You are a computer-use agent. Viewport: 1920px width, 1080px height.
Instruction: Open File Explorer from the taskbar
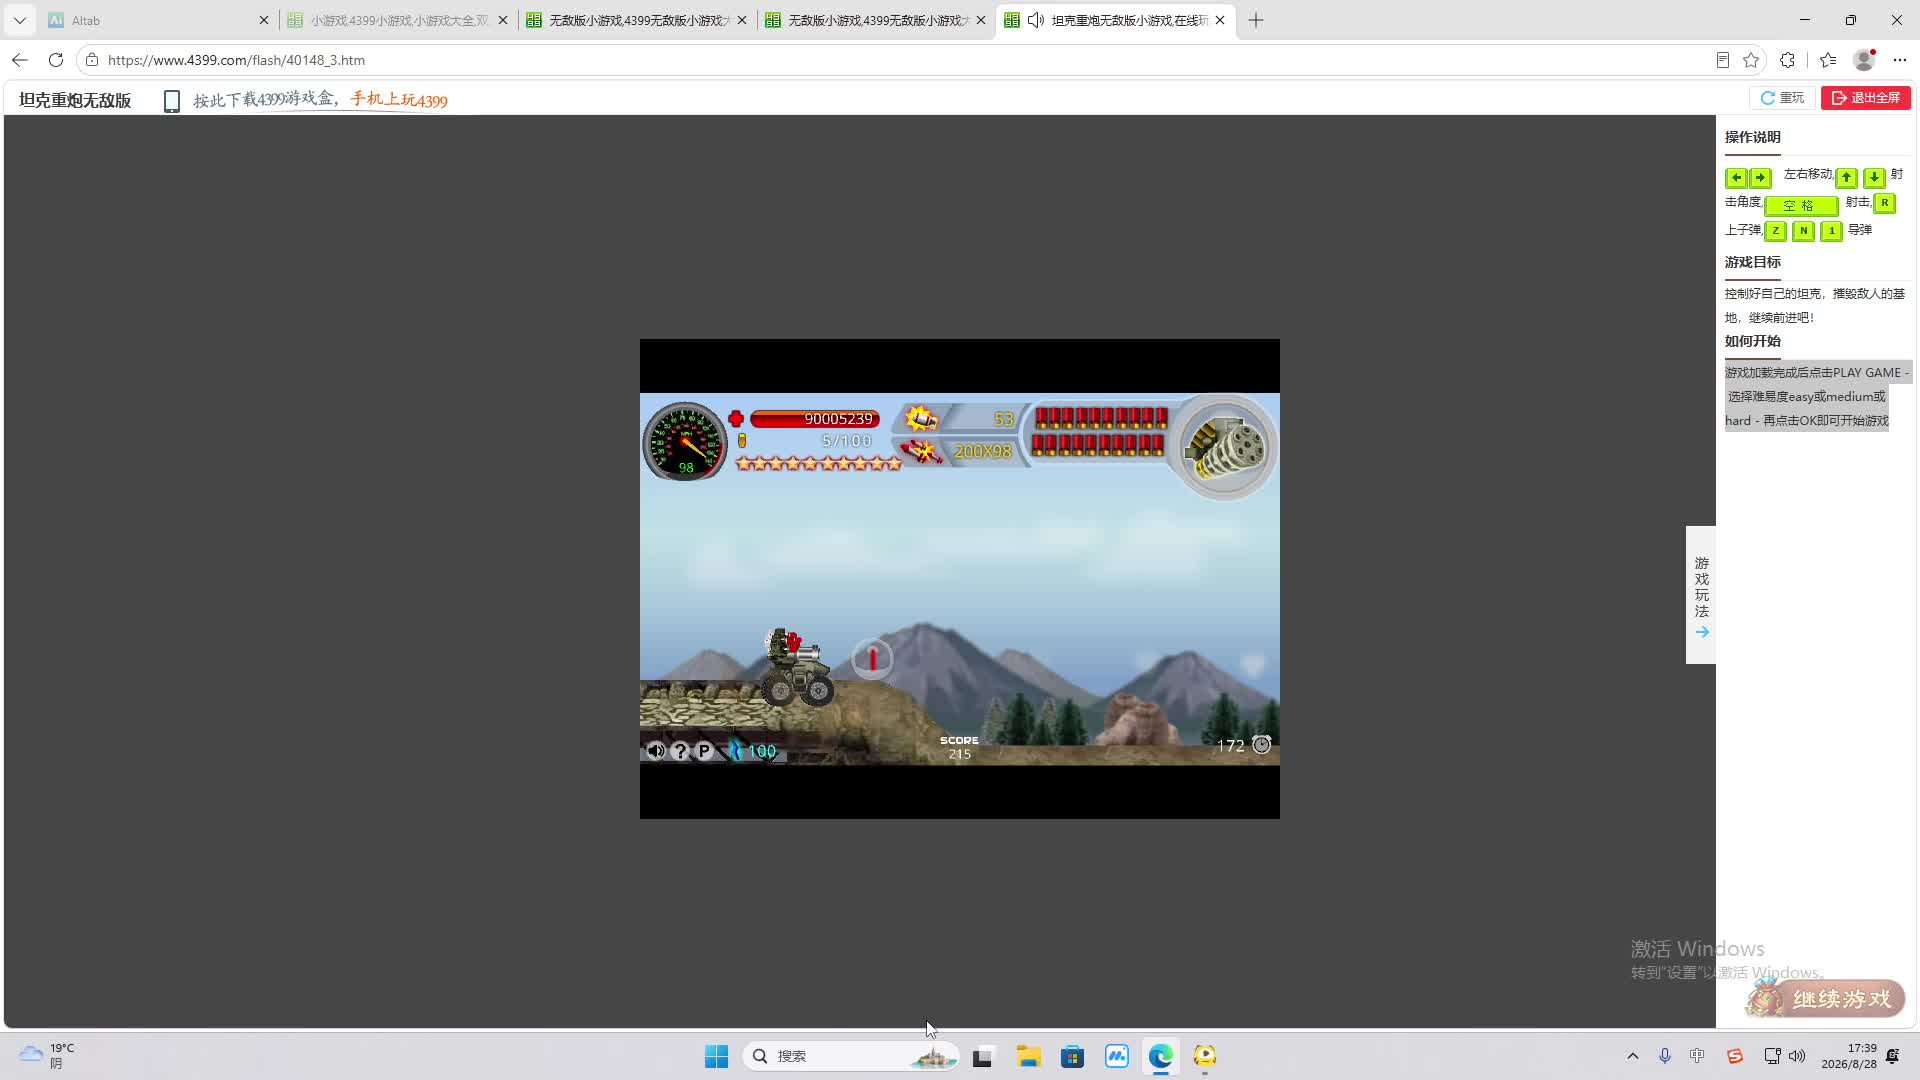tap(1029, 1056)
